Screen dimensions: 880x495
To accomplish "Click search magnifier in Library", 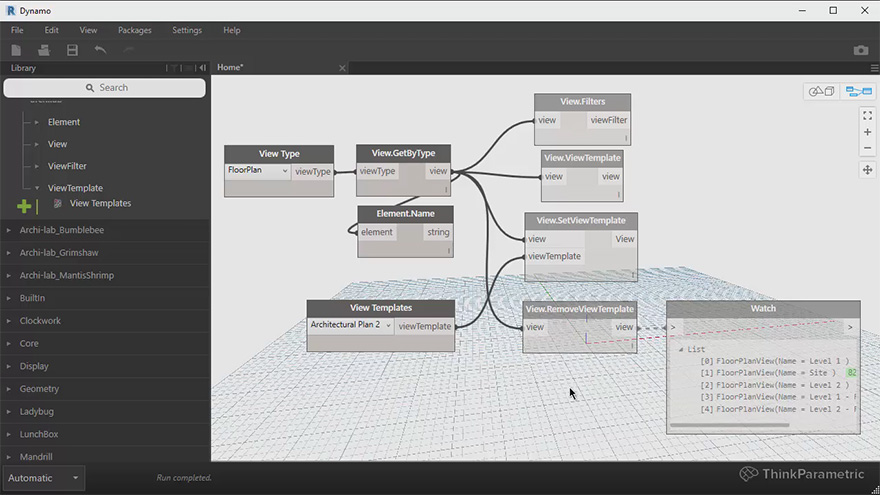I will pyautogui.click(x=90, y=88).
